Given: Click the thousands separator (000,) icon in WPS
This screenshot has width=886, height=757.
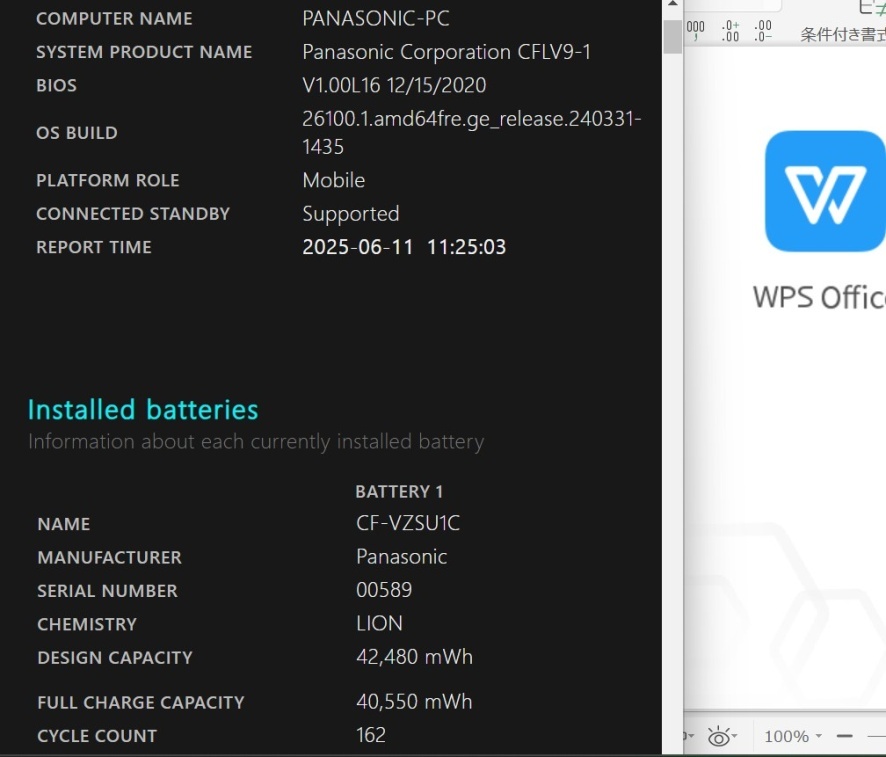Looking at the screenshot, I should click(696, 31).
